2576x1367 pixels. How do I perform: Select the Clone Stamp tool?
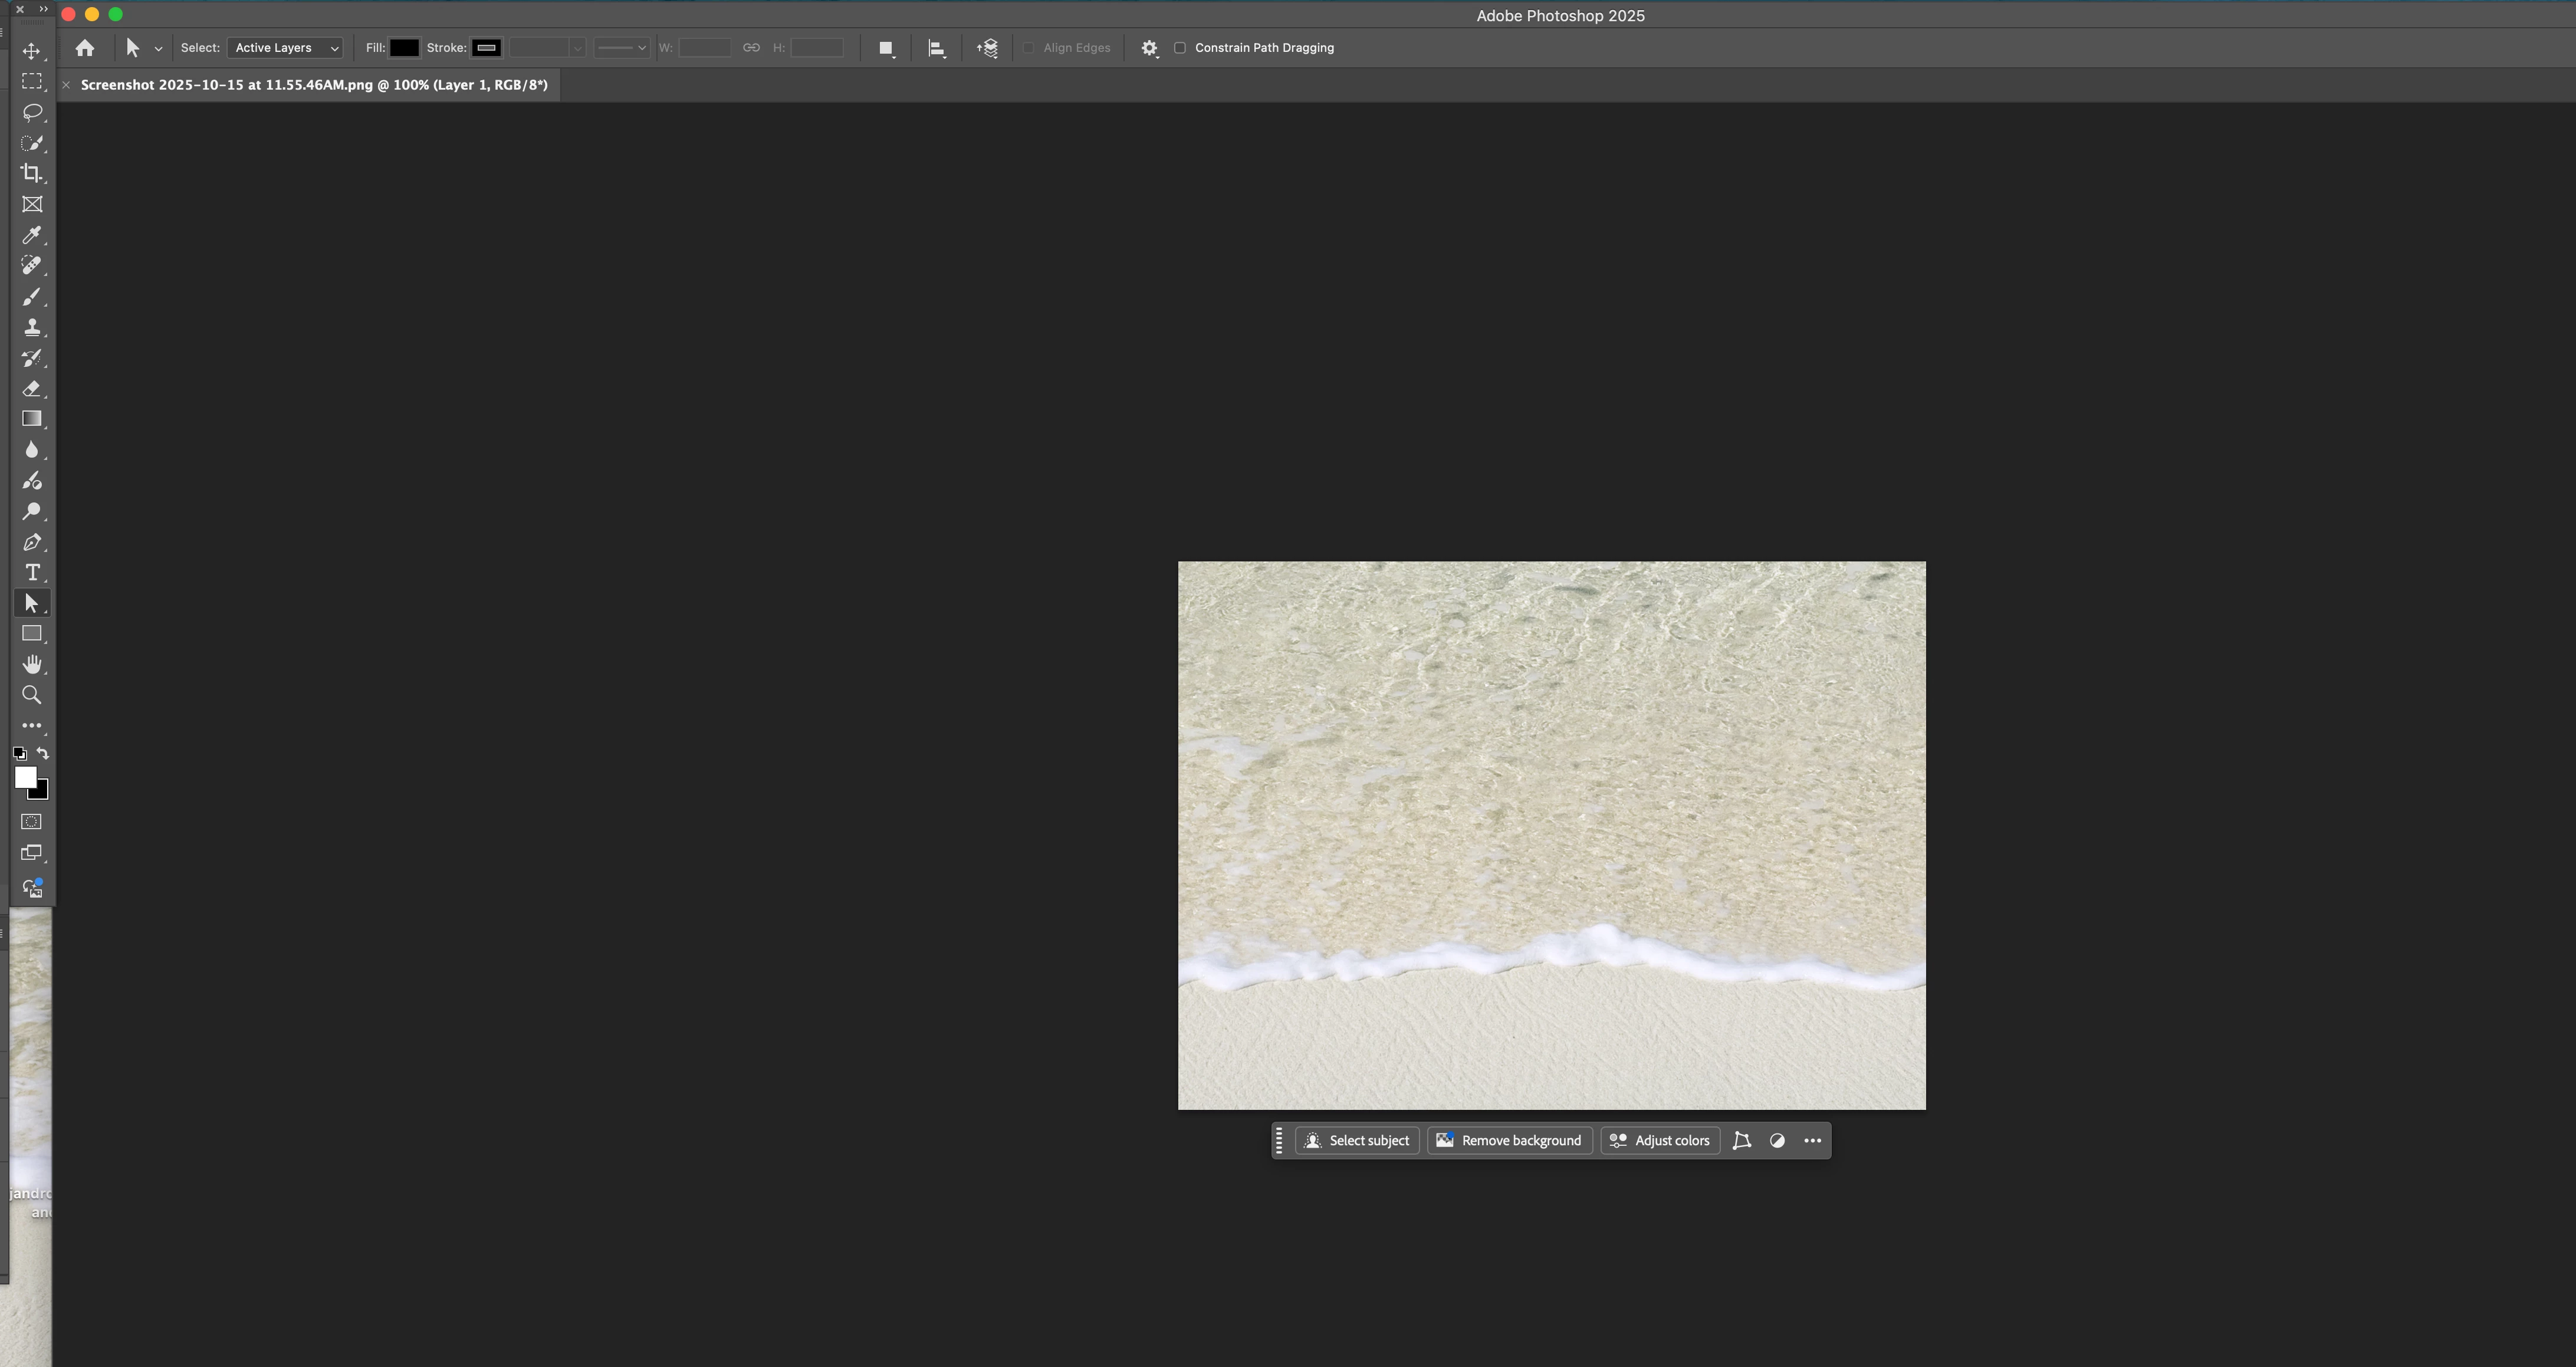[32, 327]
